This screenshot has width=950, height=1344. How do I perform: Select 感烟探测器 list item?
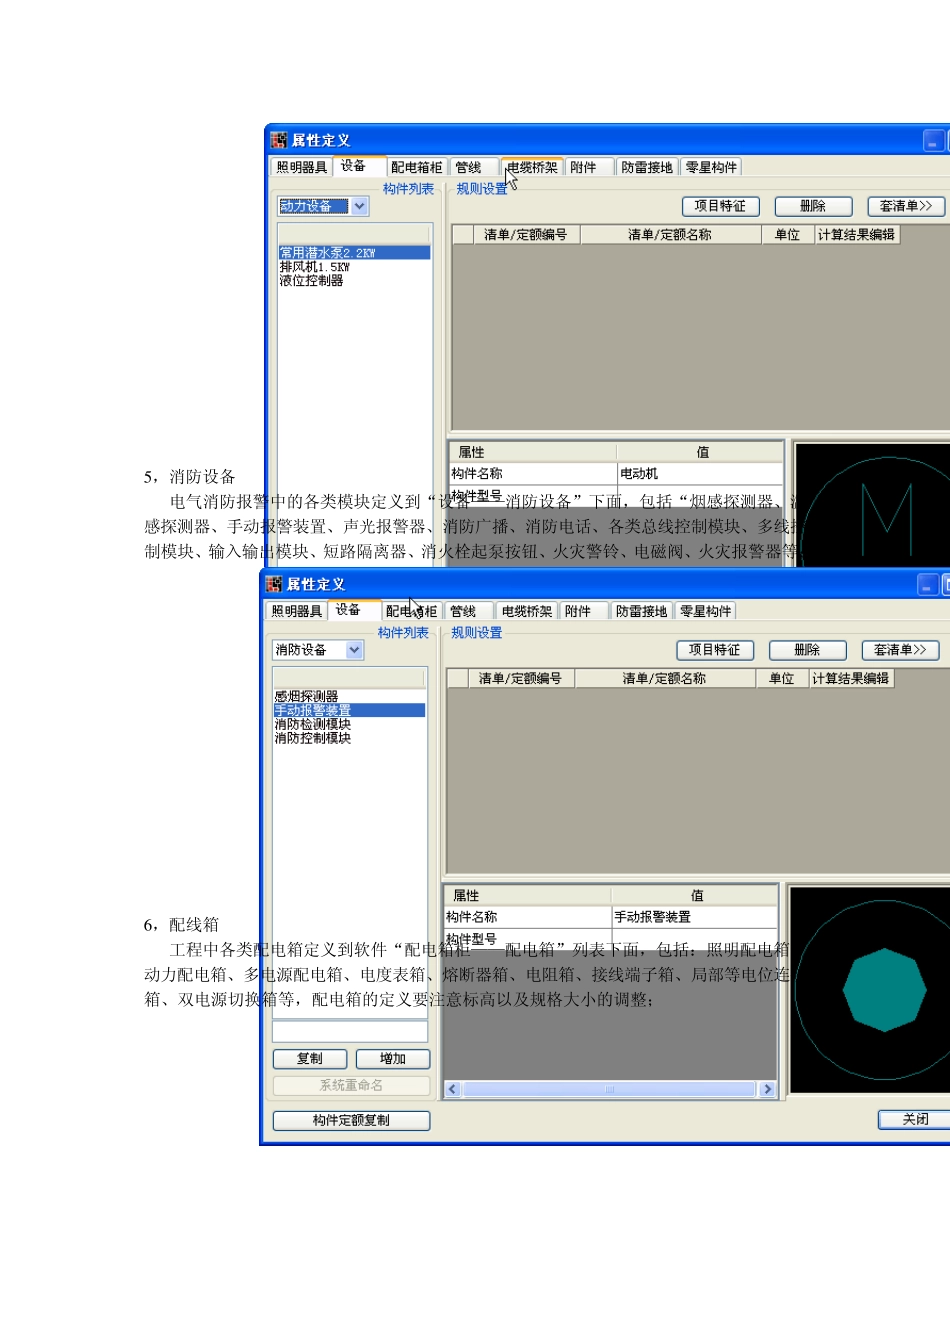tap(349, 696)
